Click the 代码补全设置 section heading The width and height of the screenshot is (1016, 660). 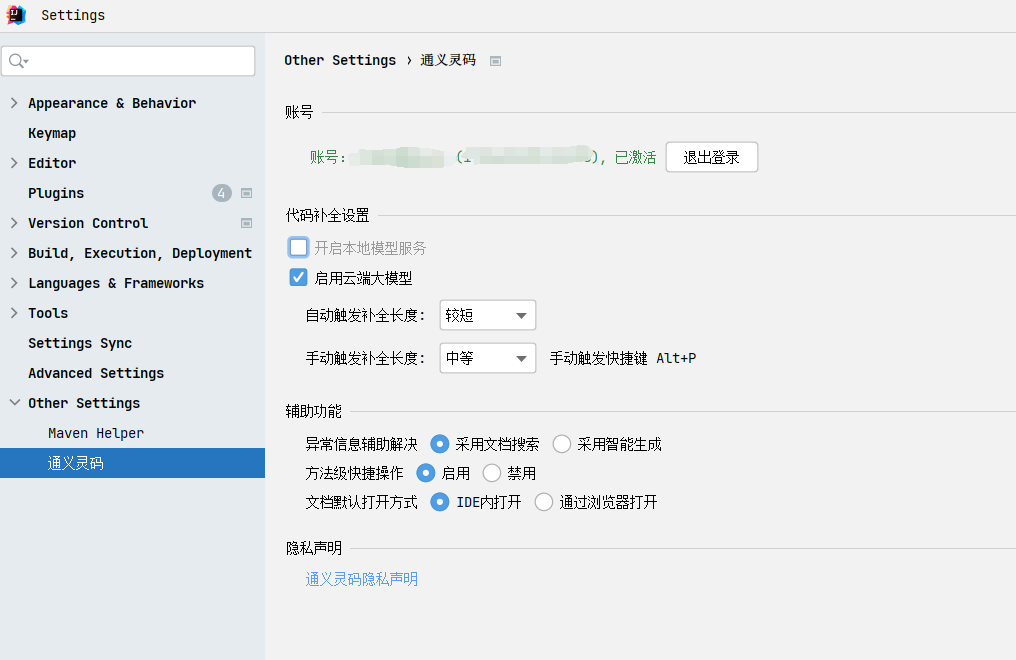[x=327, y=215]
